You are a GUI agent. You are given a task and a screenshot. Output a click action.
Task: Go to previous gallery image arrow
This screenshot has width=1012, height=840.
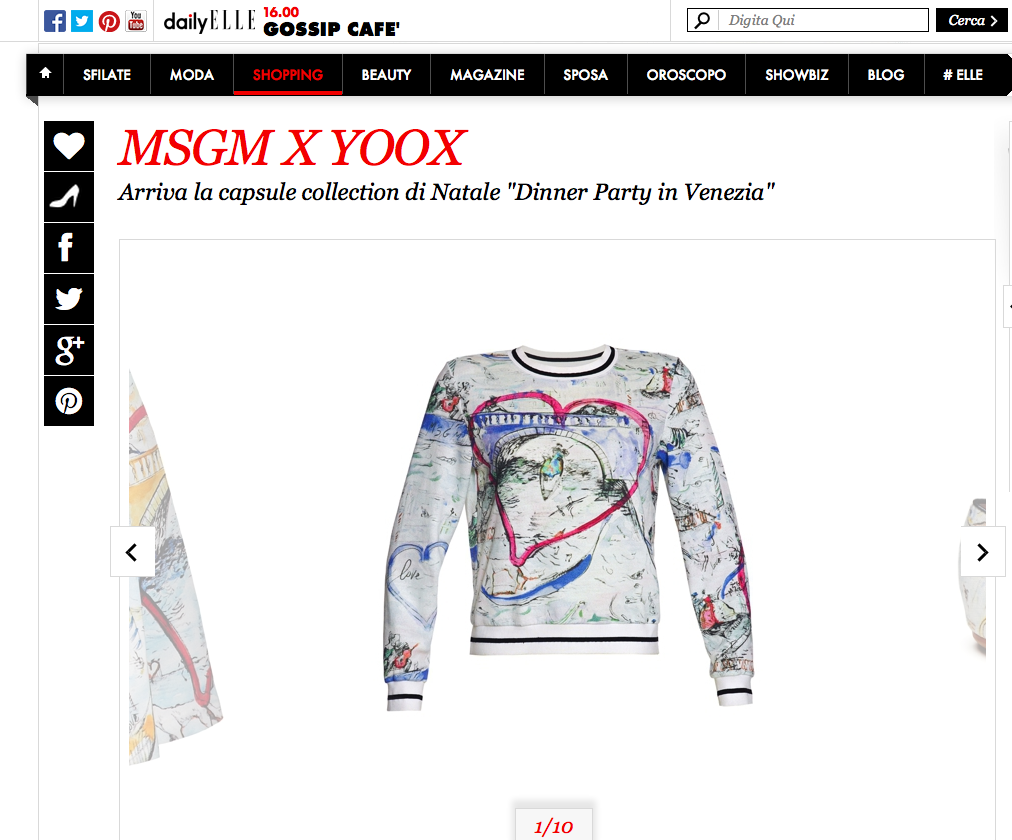tap(132, 552)
